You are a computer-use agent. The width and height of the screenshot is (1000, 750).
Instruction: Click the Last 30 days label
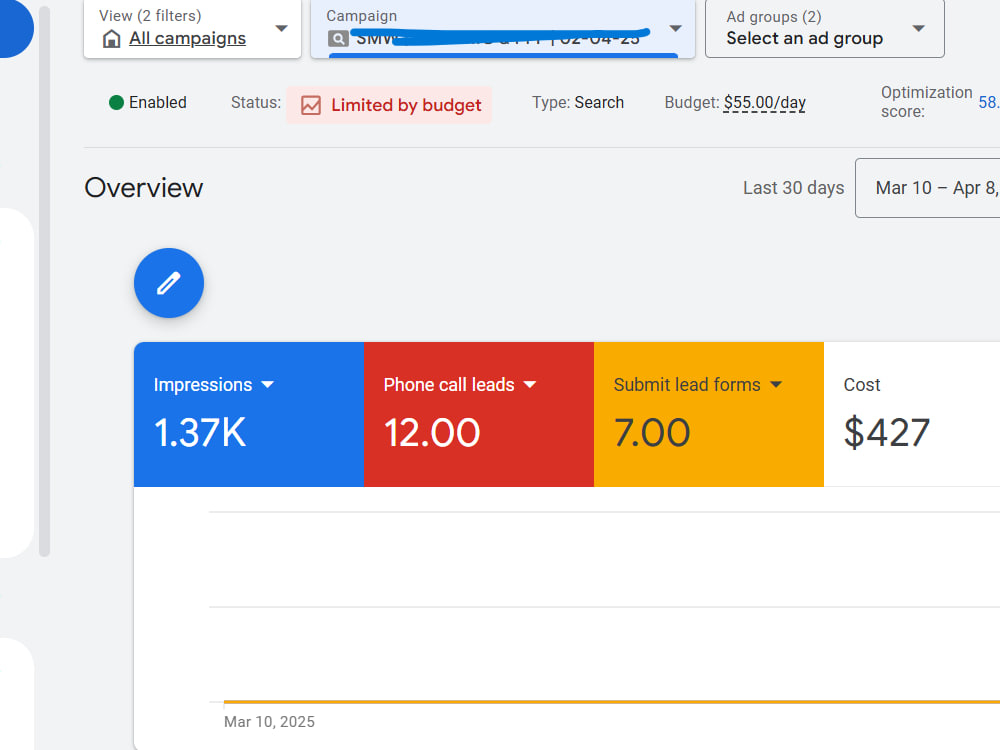793,188
